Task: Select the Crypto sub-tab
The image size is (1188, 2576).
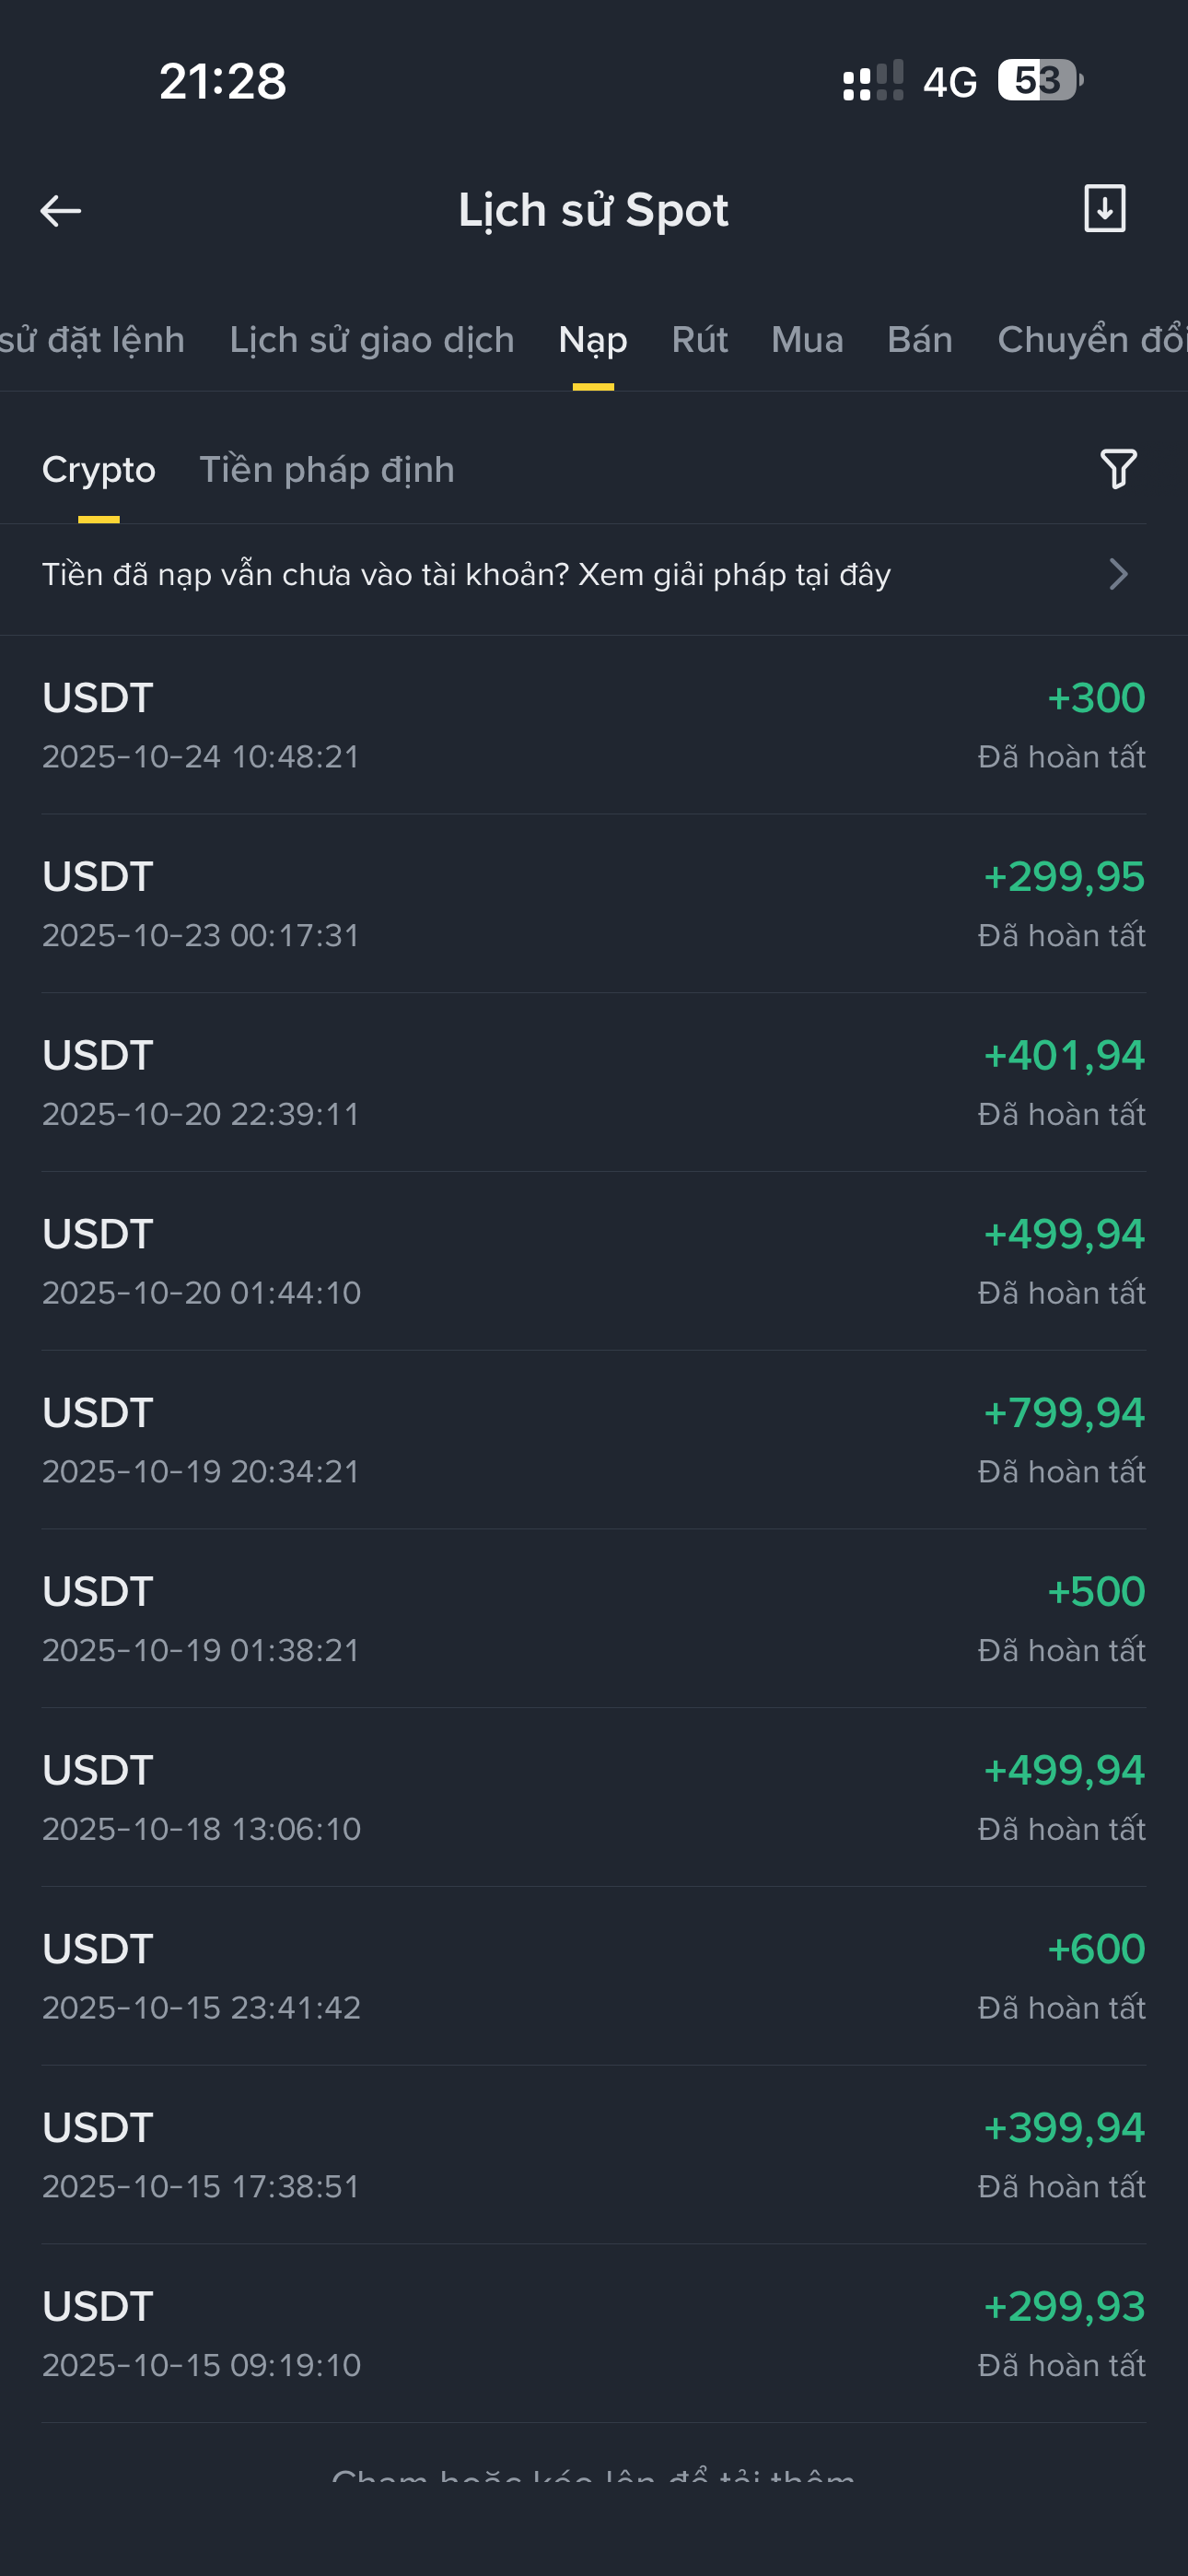Action: [x=99, y=470]
